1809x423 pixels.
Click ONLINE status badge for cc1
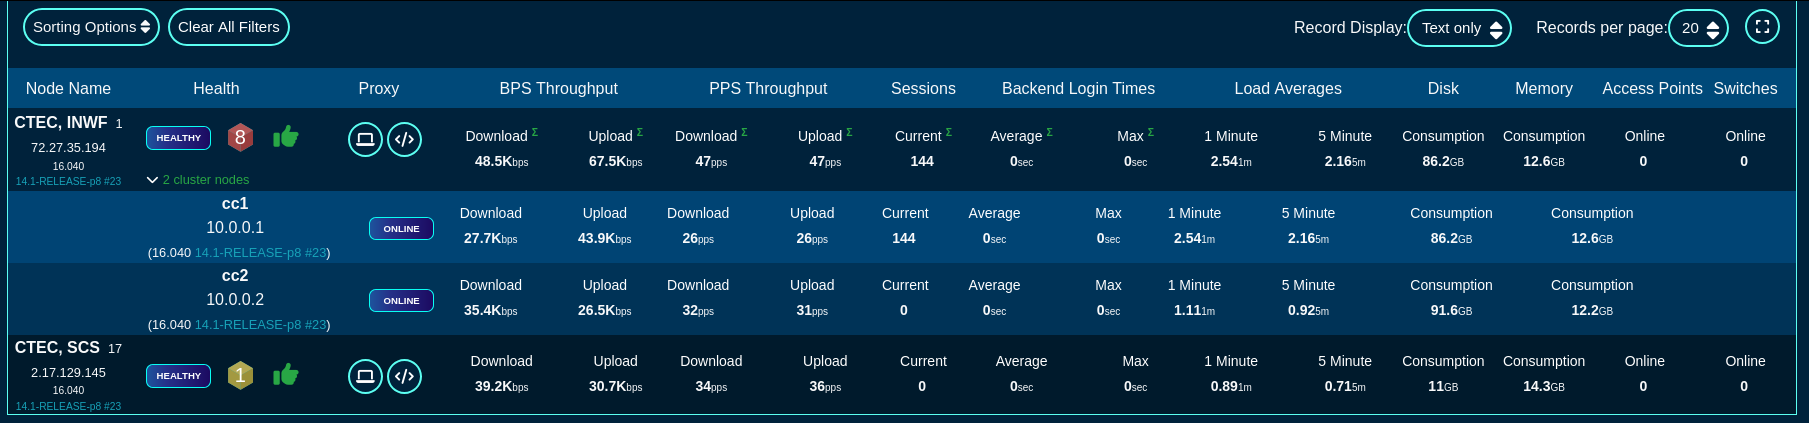coord(401,229)
